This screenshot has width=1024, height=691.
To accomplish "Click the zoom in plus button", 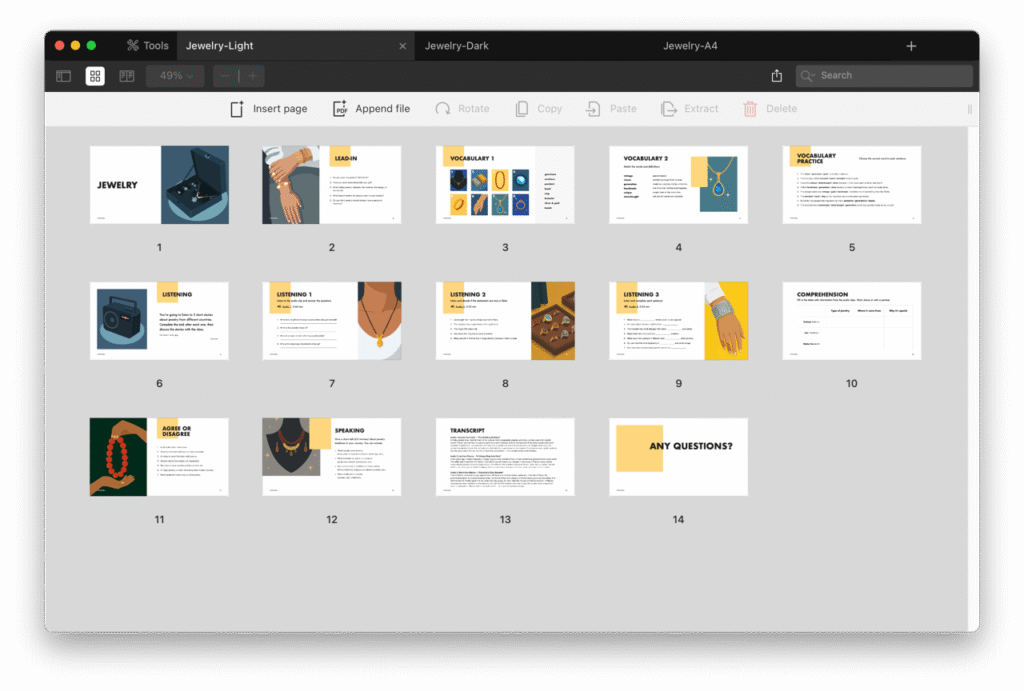I will (252, 76).
